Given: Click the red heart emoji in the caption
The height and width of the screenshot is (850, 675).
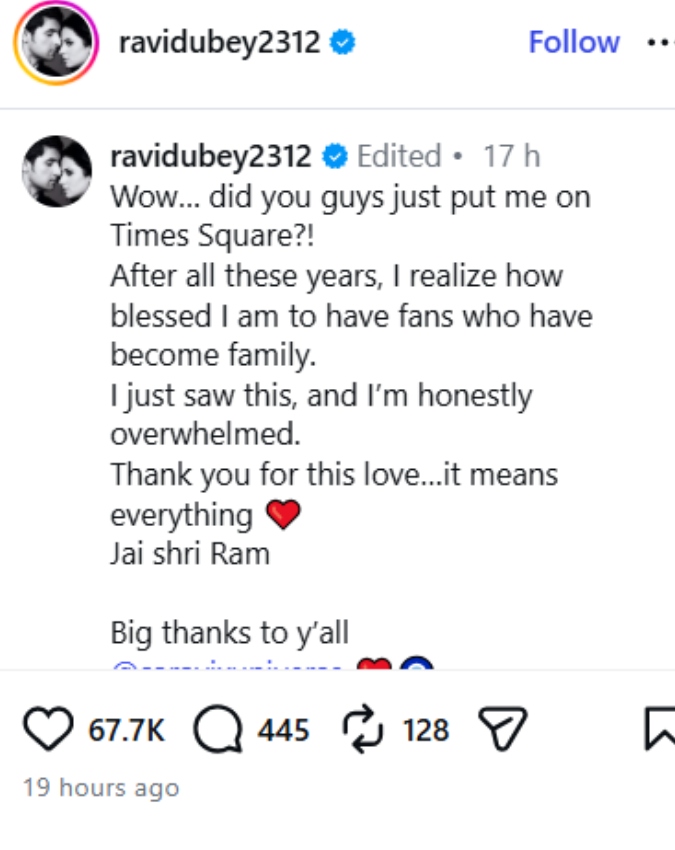Looking at the screenshot, I should (284, 515).
